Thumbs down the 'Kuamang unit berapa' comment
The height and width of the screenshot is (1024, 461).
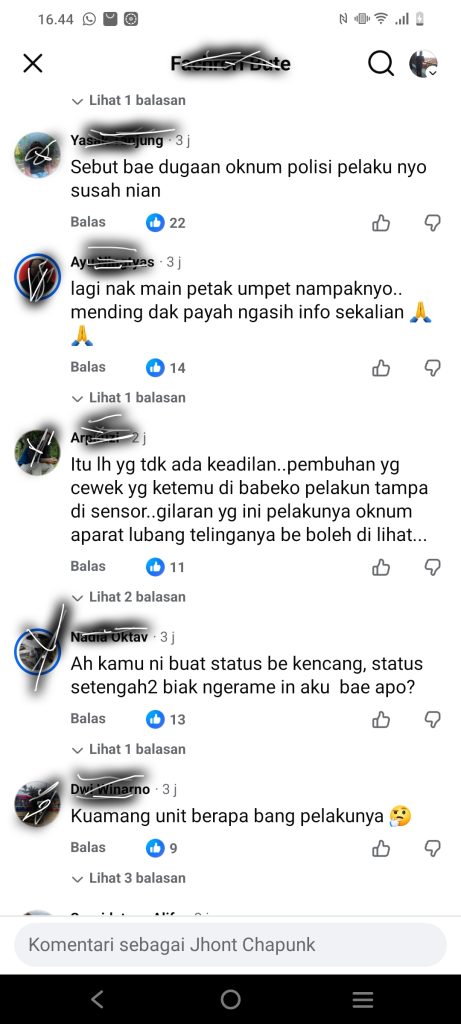click(x=433, y=848)
